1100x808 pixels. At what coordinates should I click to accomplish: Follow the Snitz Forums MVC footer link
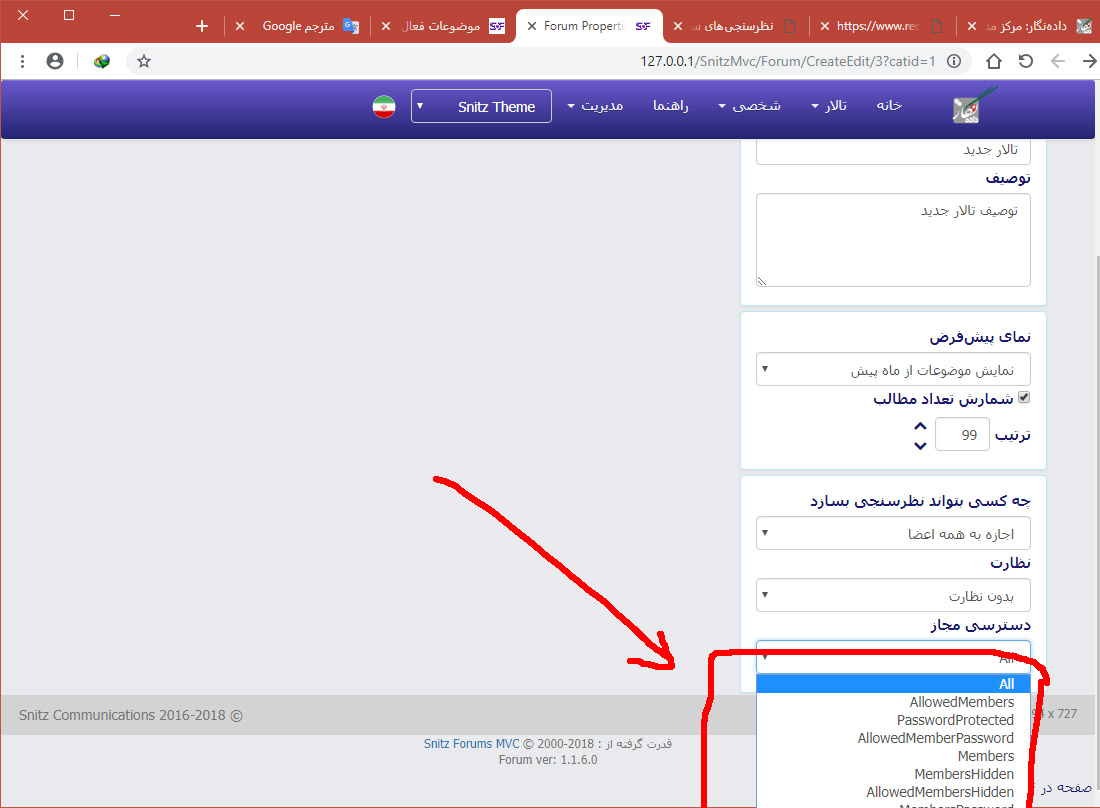pyautogui.click(x=472, y=744)
